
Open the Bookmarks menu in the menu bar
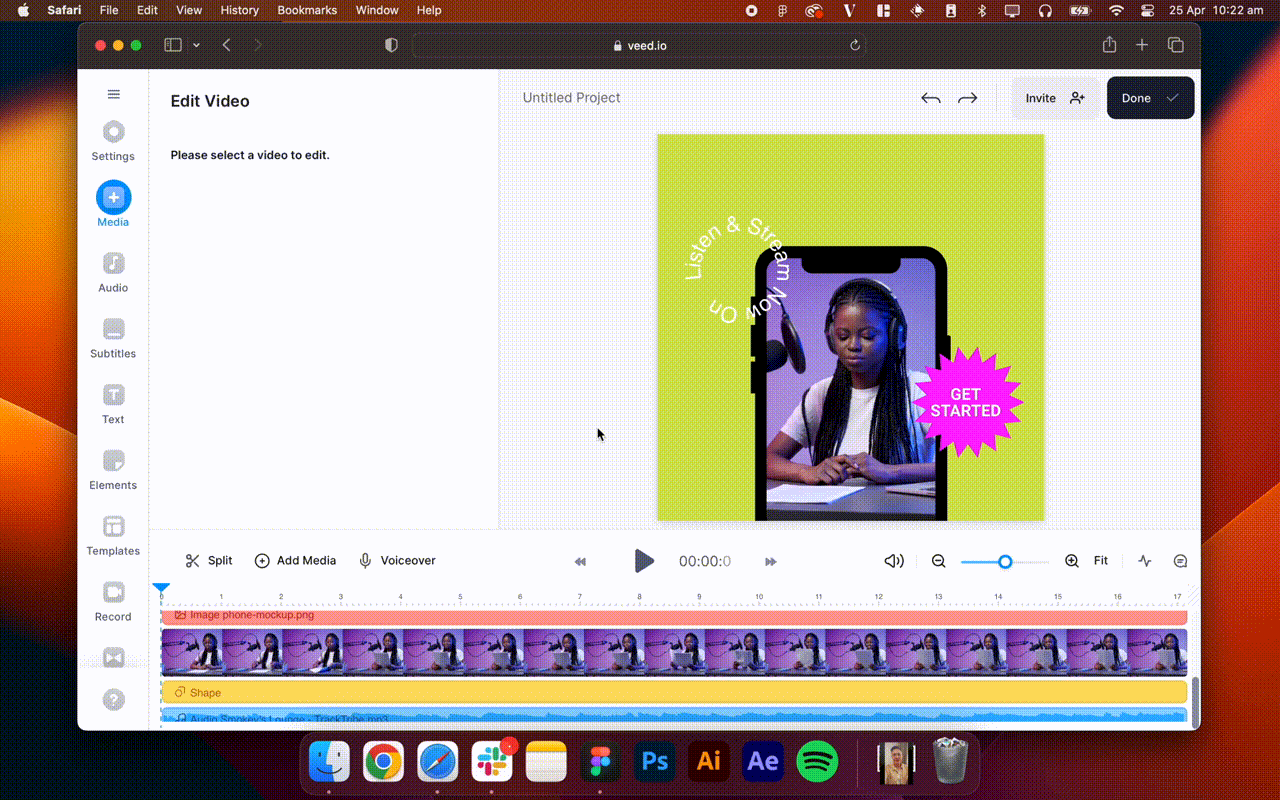click(x=307, y=10)
